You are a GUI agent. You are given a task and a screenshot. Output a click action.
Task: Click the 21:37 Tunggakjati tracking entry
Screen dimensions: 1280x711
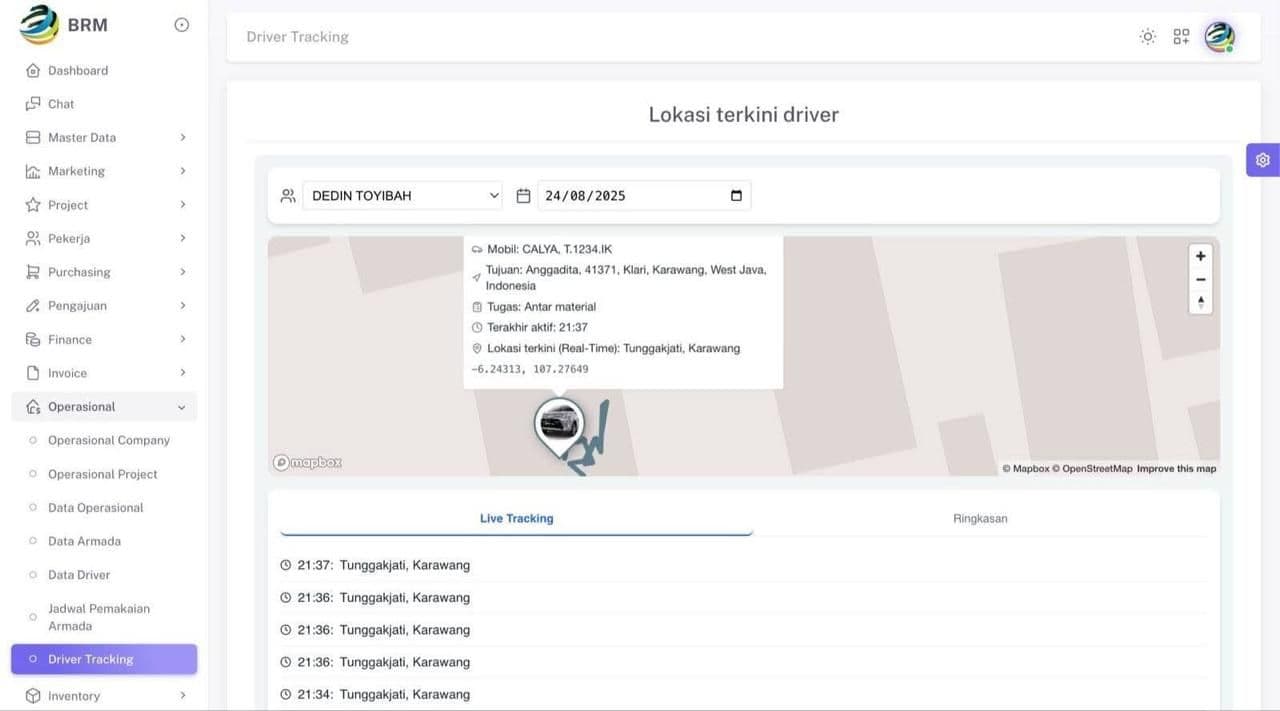click(744, 566)
